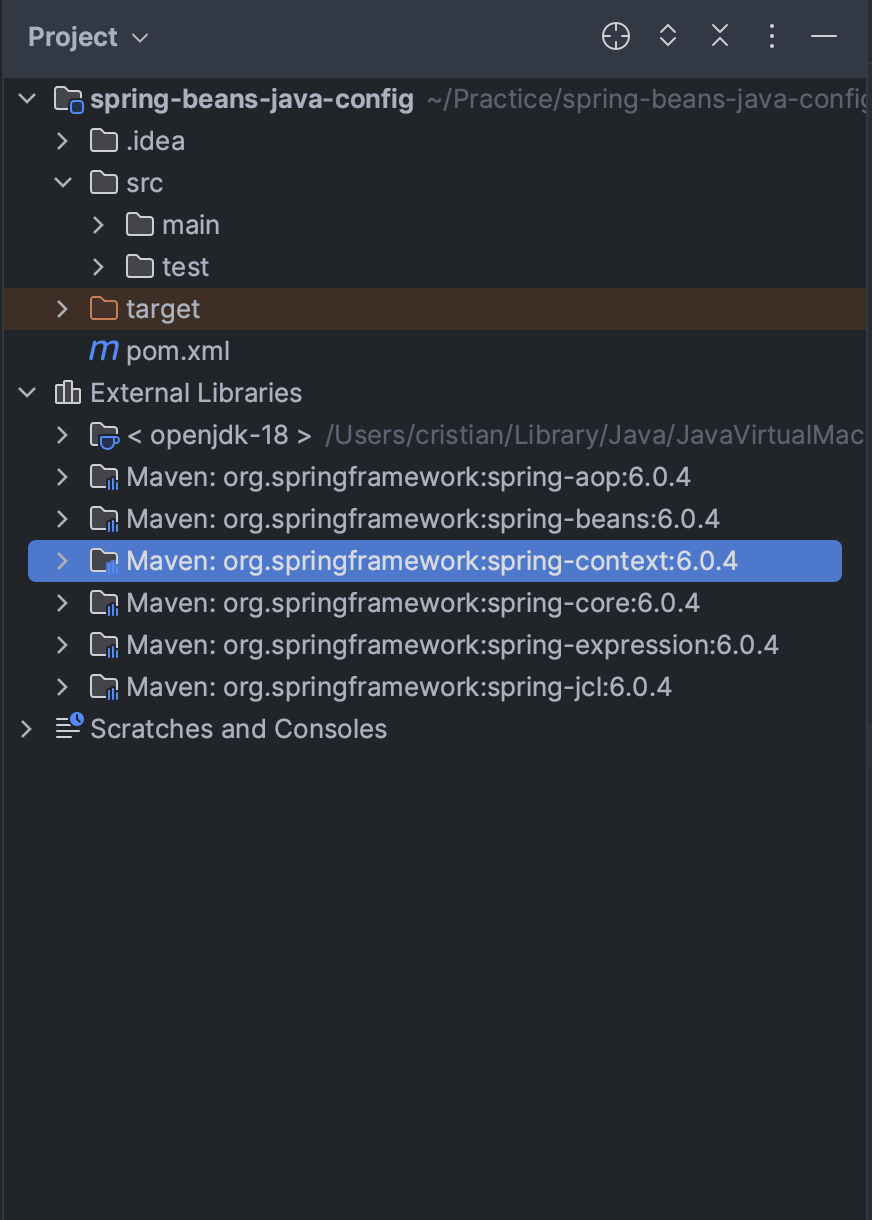Click the Maven pom.xml file icon
This screenshot has height=1220, width=872.
coord(104,351)
